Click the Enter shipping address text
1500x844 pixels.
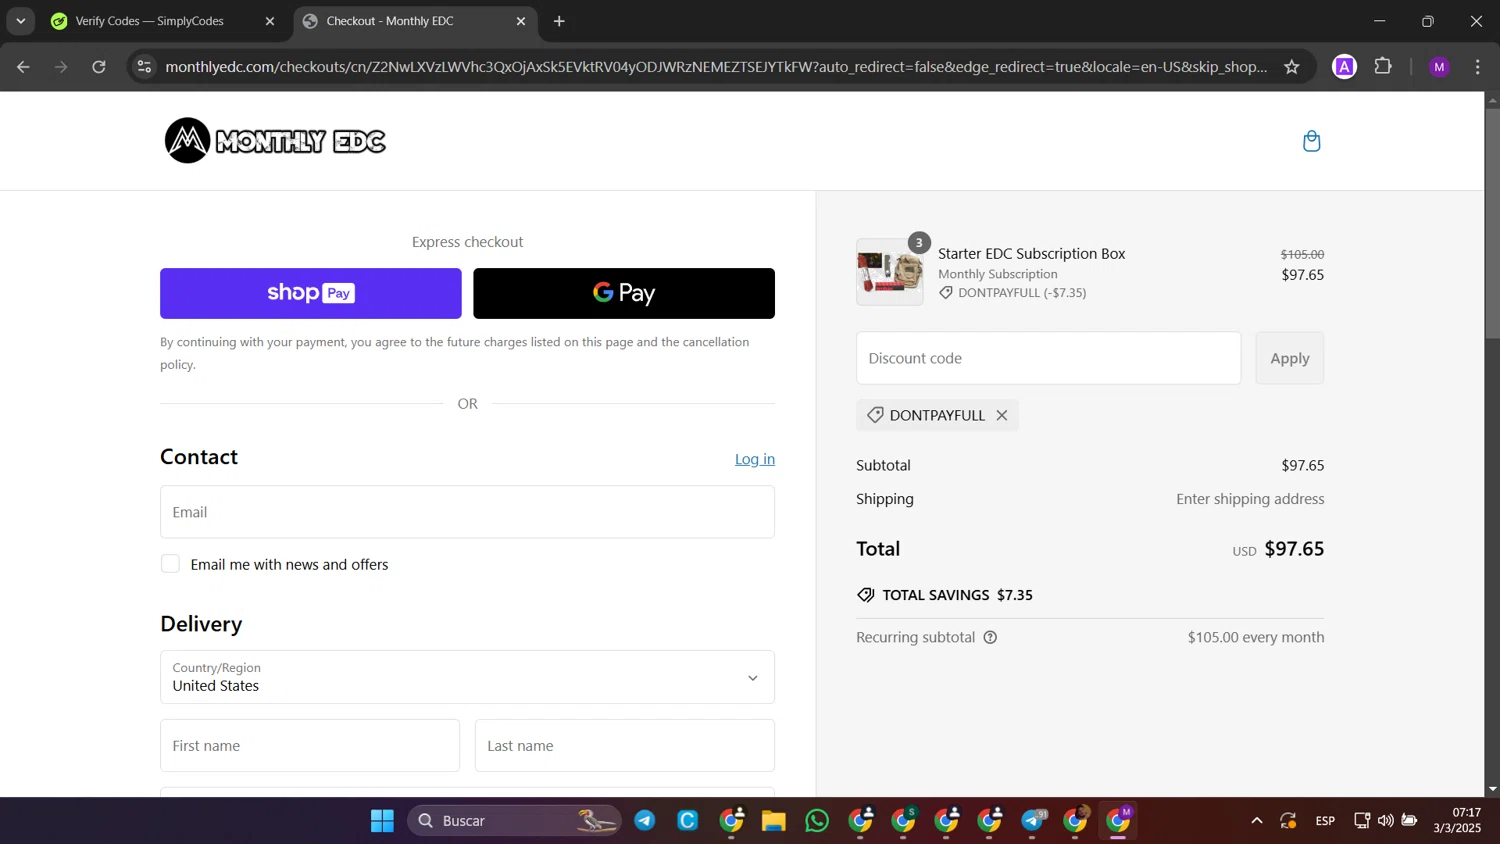point(1250,499)
